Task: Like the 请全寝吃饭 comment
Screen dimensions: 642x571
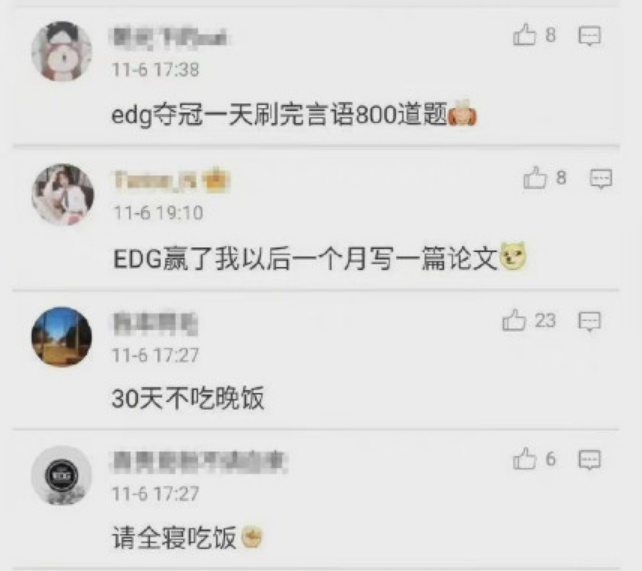Action: point(524,458)
